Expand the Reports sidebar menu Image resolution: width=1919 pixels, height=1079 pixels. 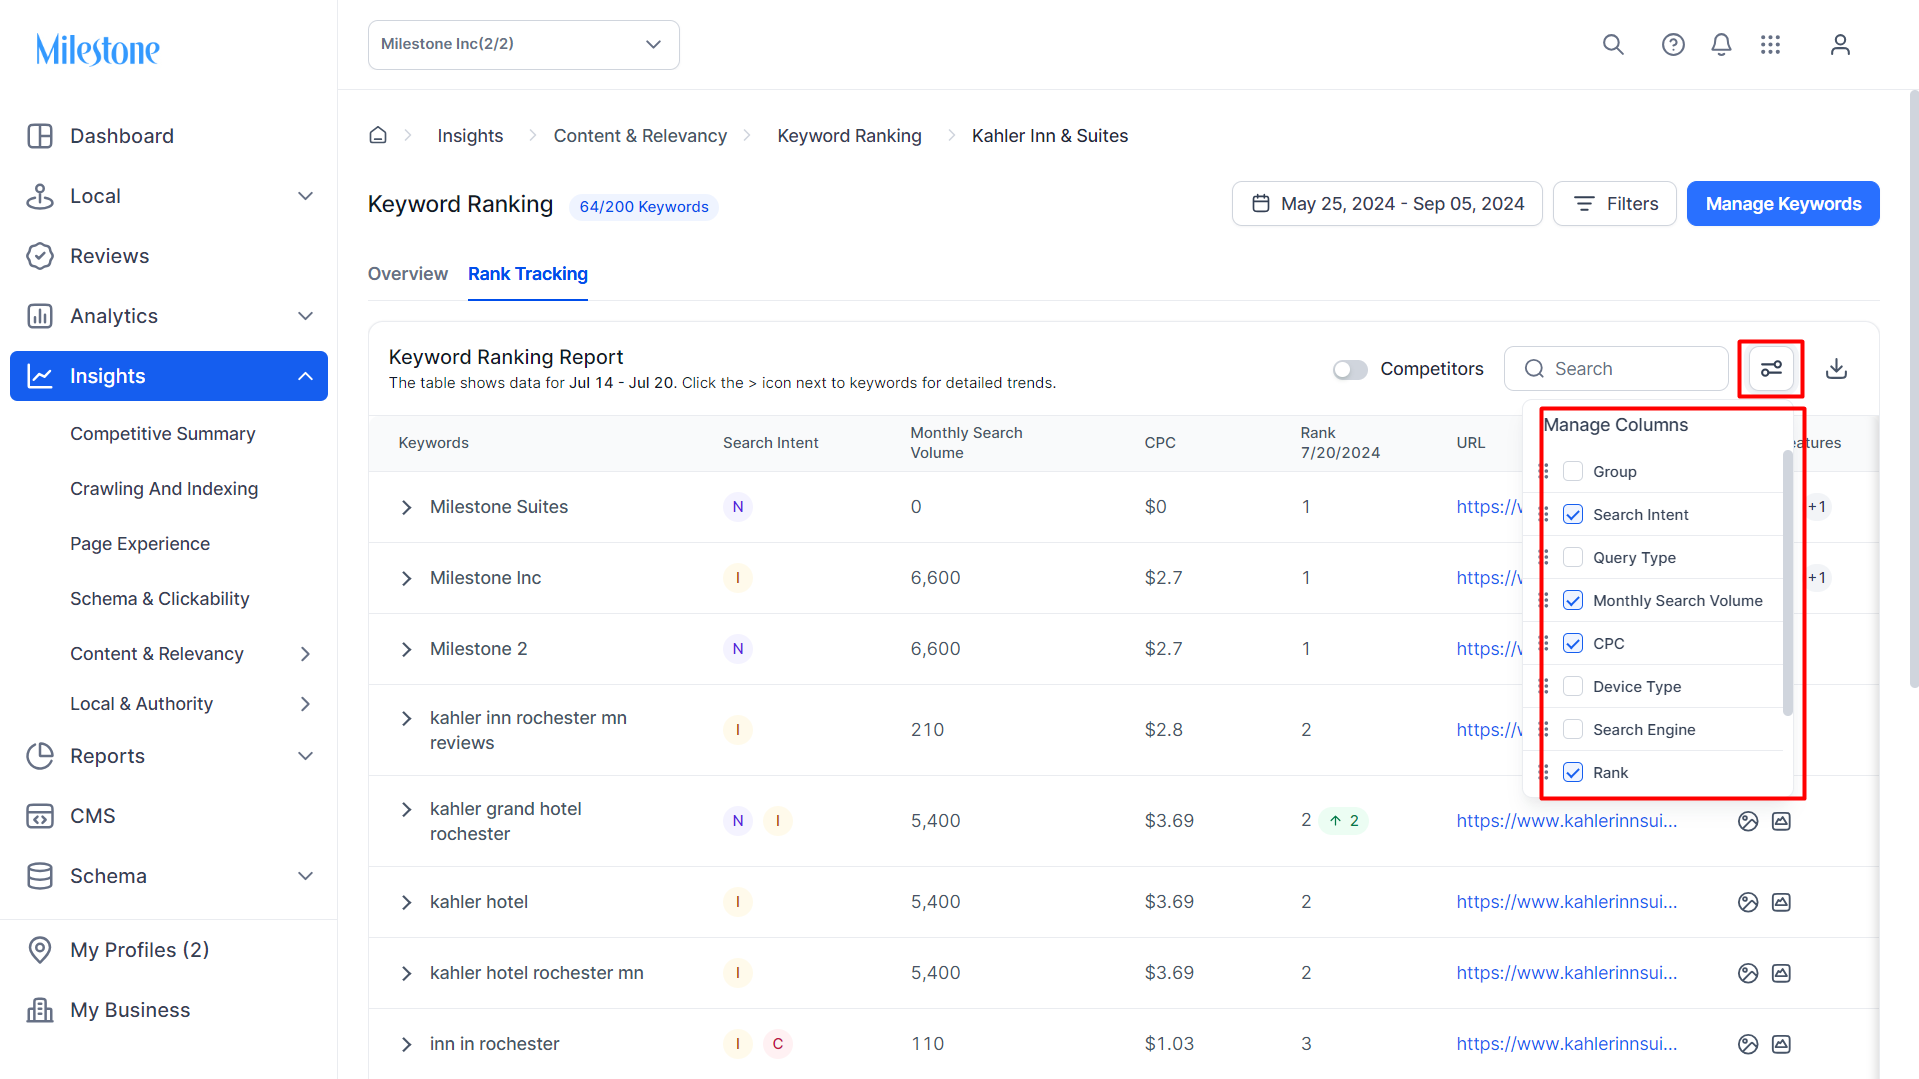(x=306, y=756)
